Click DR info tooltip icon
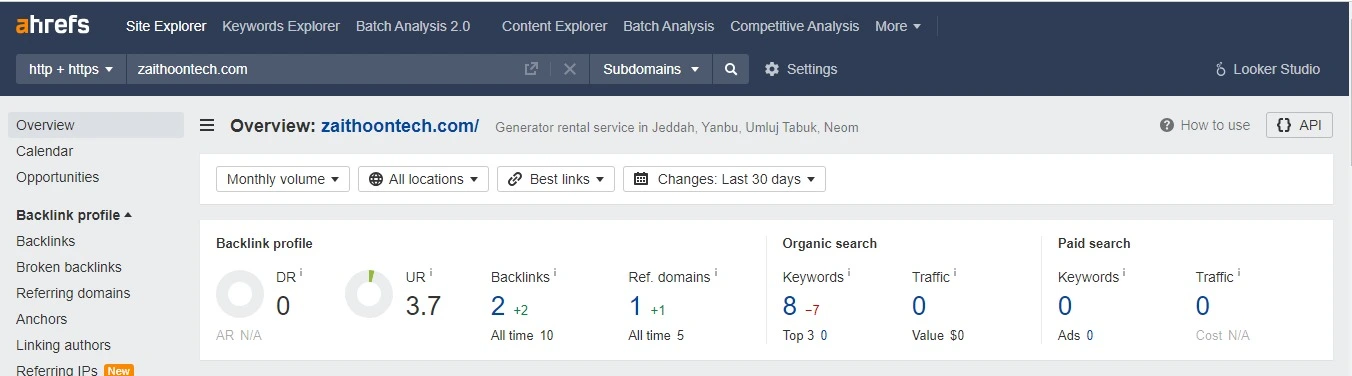Screen dimensions: 1352x376 (x=301, y=272)
